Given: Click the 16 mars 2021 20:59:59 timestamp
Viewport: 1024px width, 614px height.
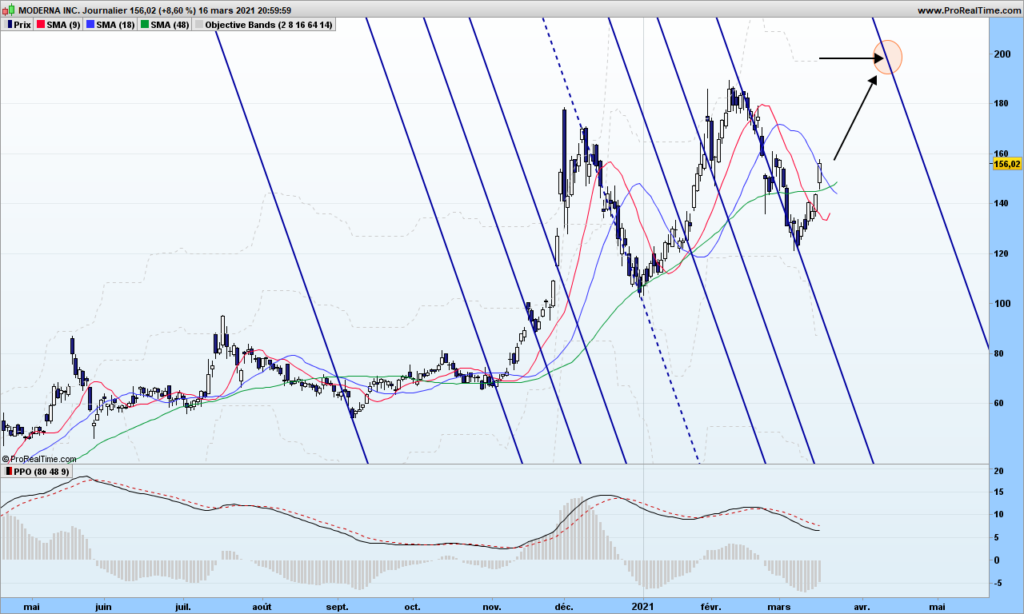Looking at the screenshot, I should [x=245, y=10].
